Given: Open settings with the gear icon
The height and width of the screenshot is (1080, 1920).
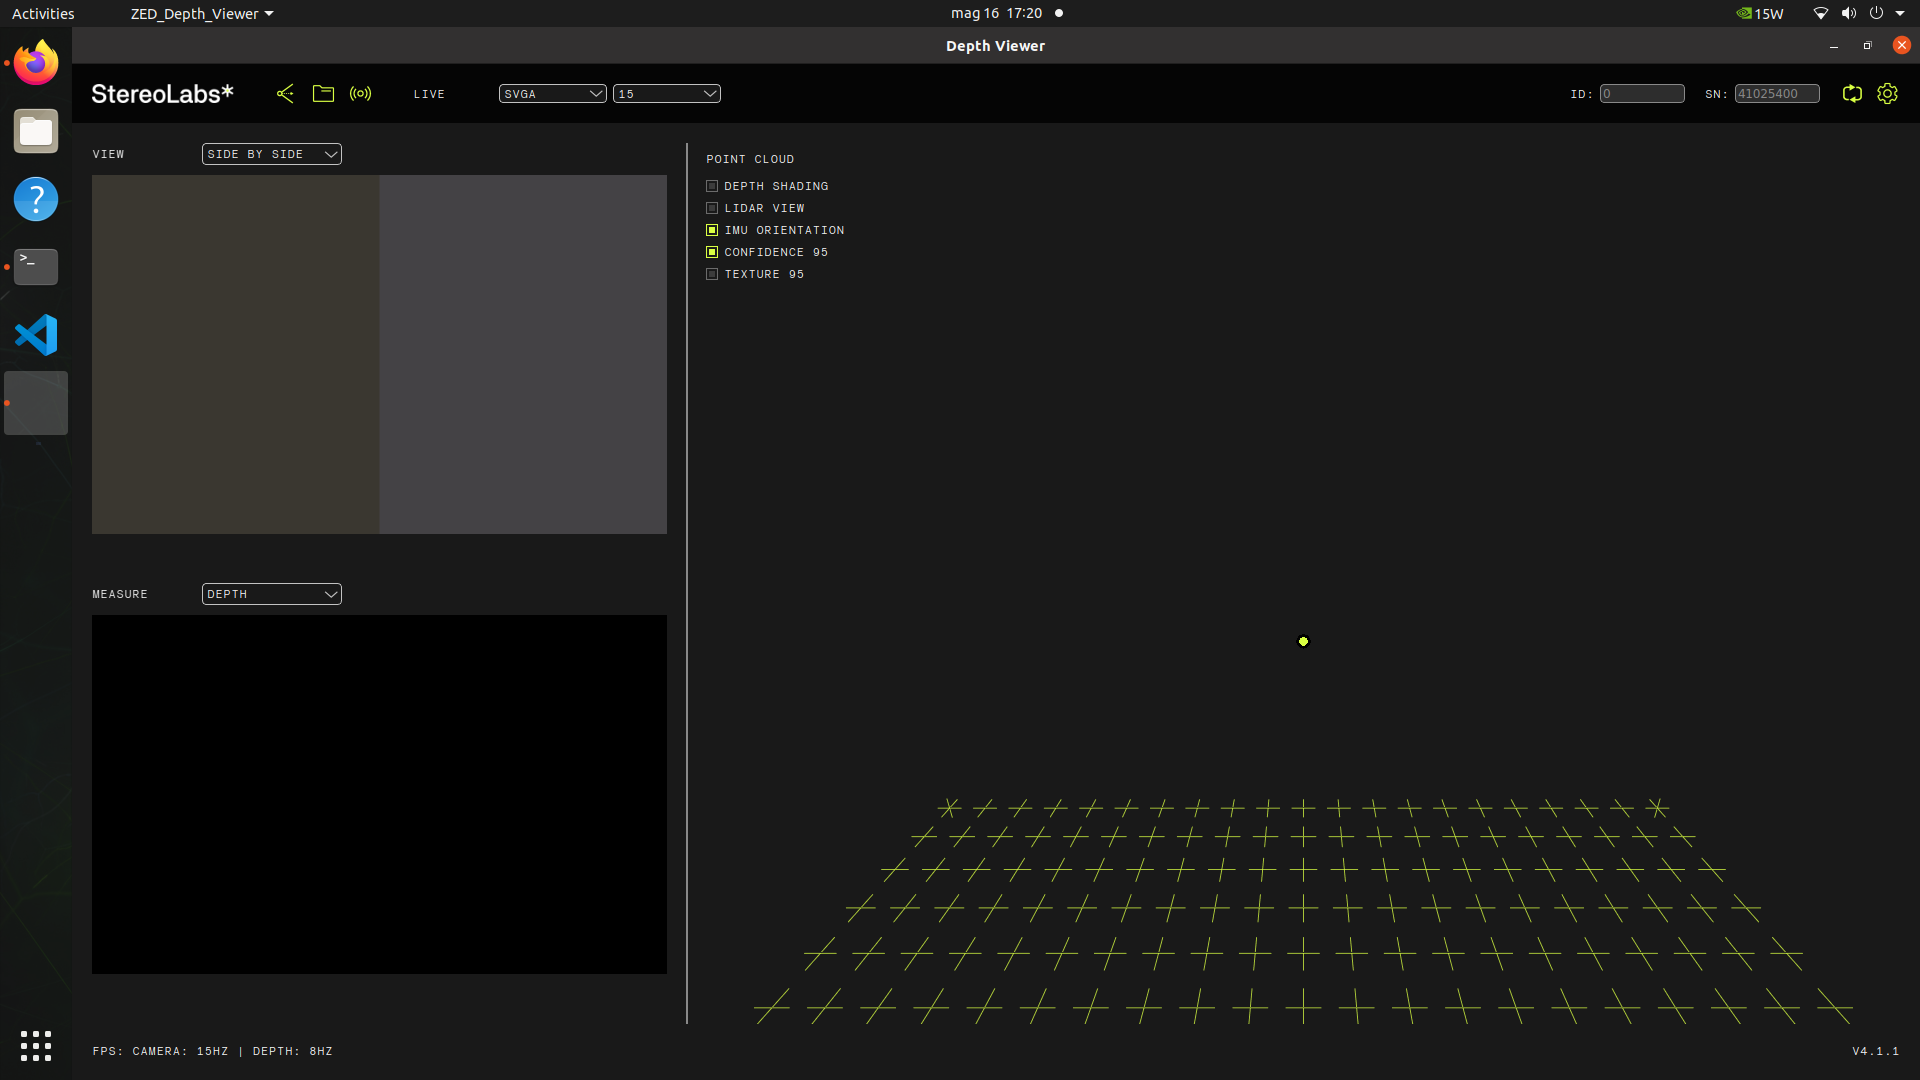Looking at the screenshot, I should (1888, 93).
